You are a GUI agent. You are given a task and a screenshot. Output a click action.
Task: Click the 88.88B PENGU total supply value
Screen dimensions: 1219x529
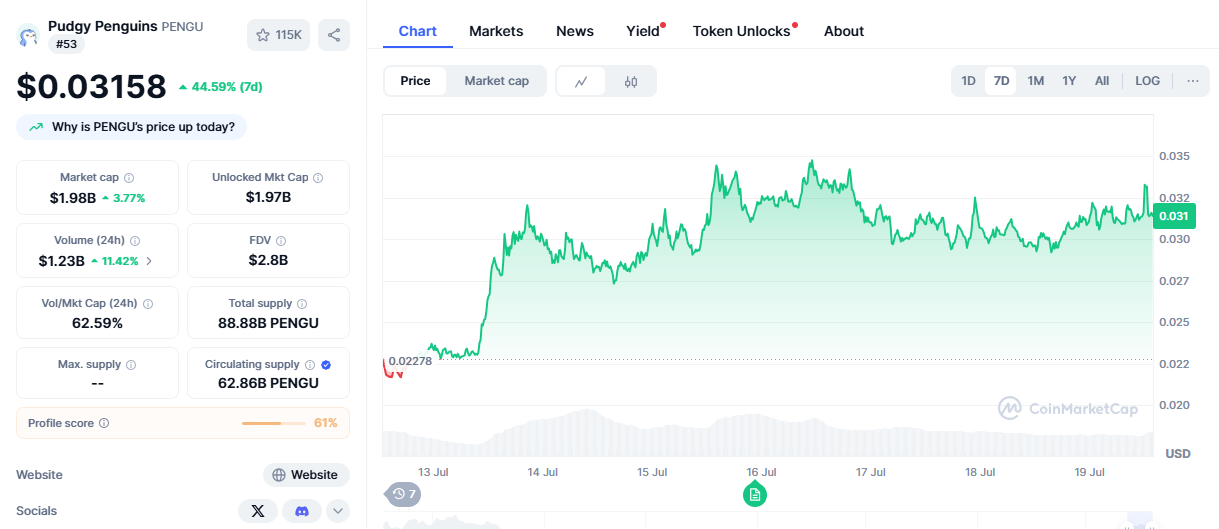268,324
